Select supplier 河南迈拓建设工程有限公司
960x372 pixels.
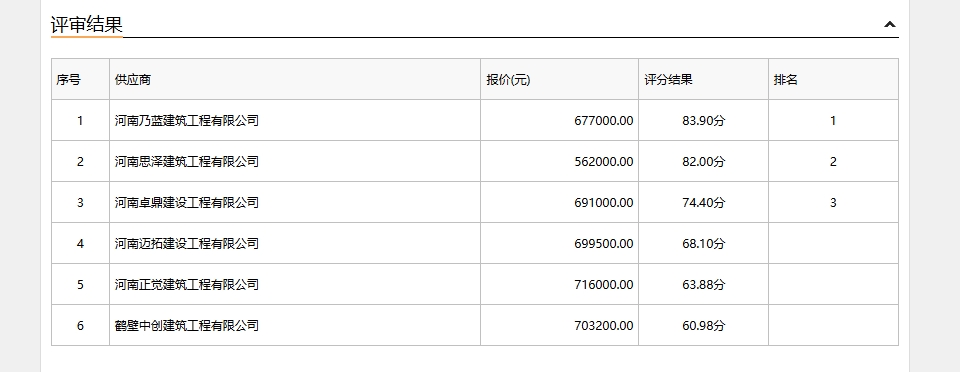[x=187, y=244]
